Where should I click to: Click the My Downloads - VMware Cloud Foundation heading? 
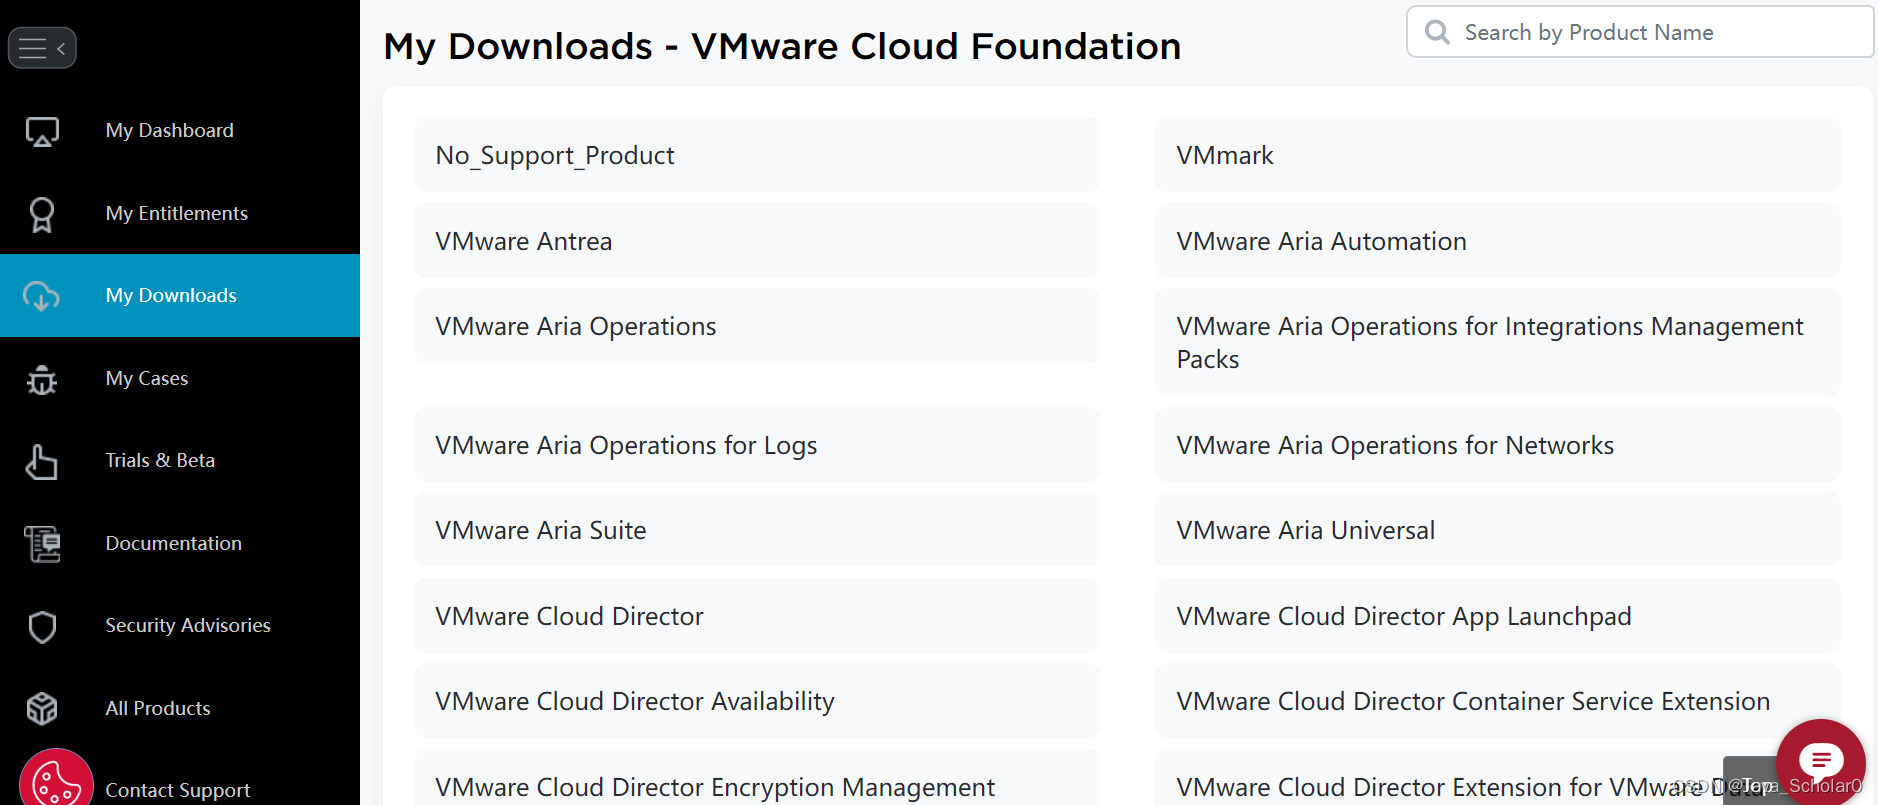pyautogui.click(x=782, y=46)
